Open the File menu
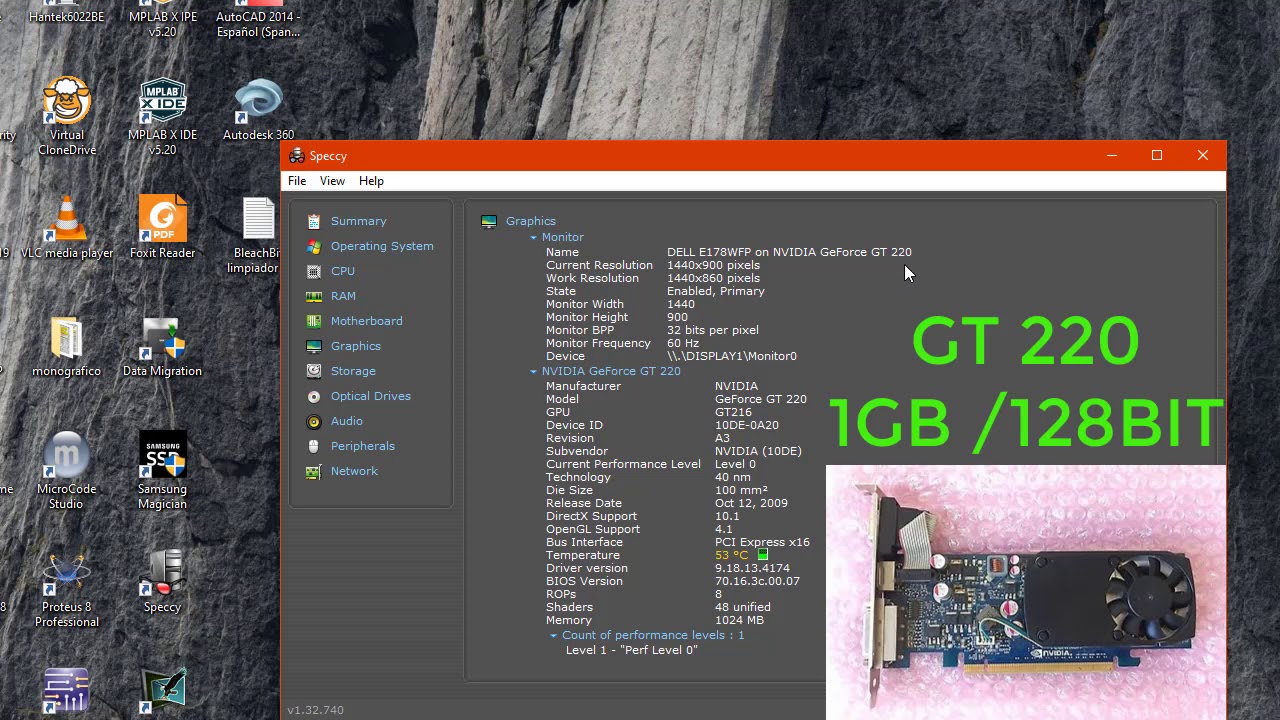Image resolution: width=1280 pixels, height=720 pixels. [297, 181]
